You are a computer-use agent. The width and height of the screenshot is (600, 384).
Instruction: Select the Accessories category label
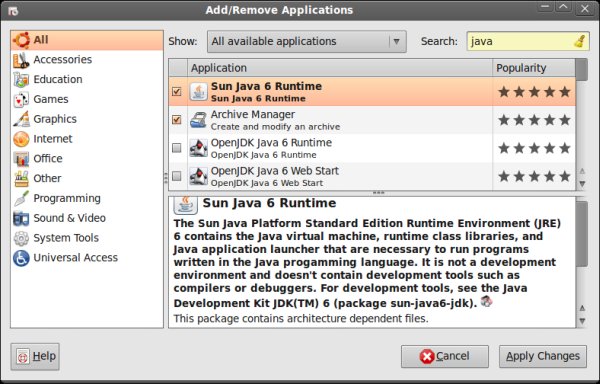click(x=62, y=60)
